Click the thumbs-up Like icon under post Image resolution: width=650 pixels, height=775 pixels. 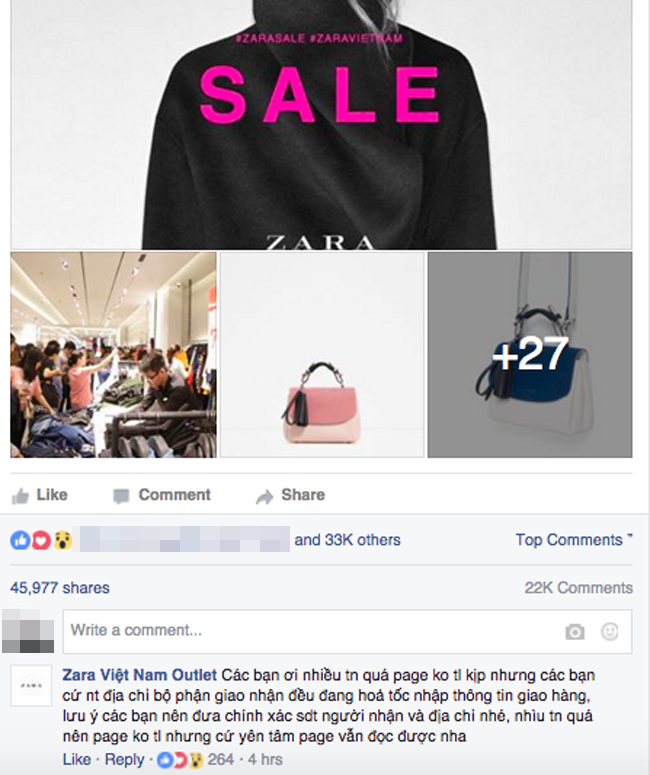[20, 496]
